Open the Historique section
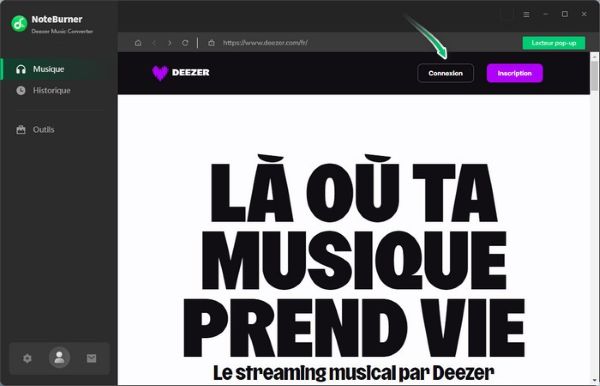The height and width of the screenshot is (386, 600). point(52,91)
